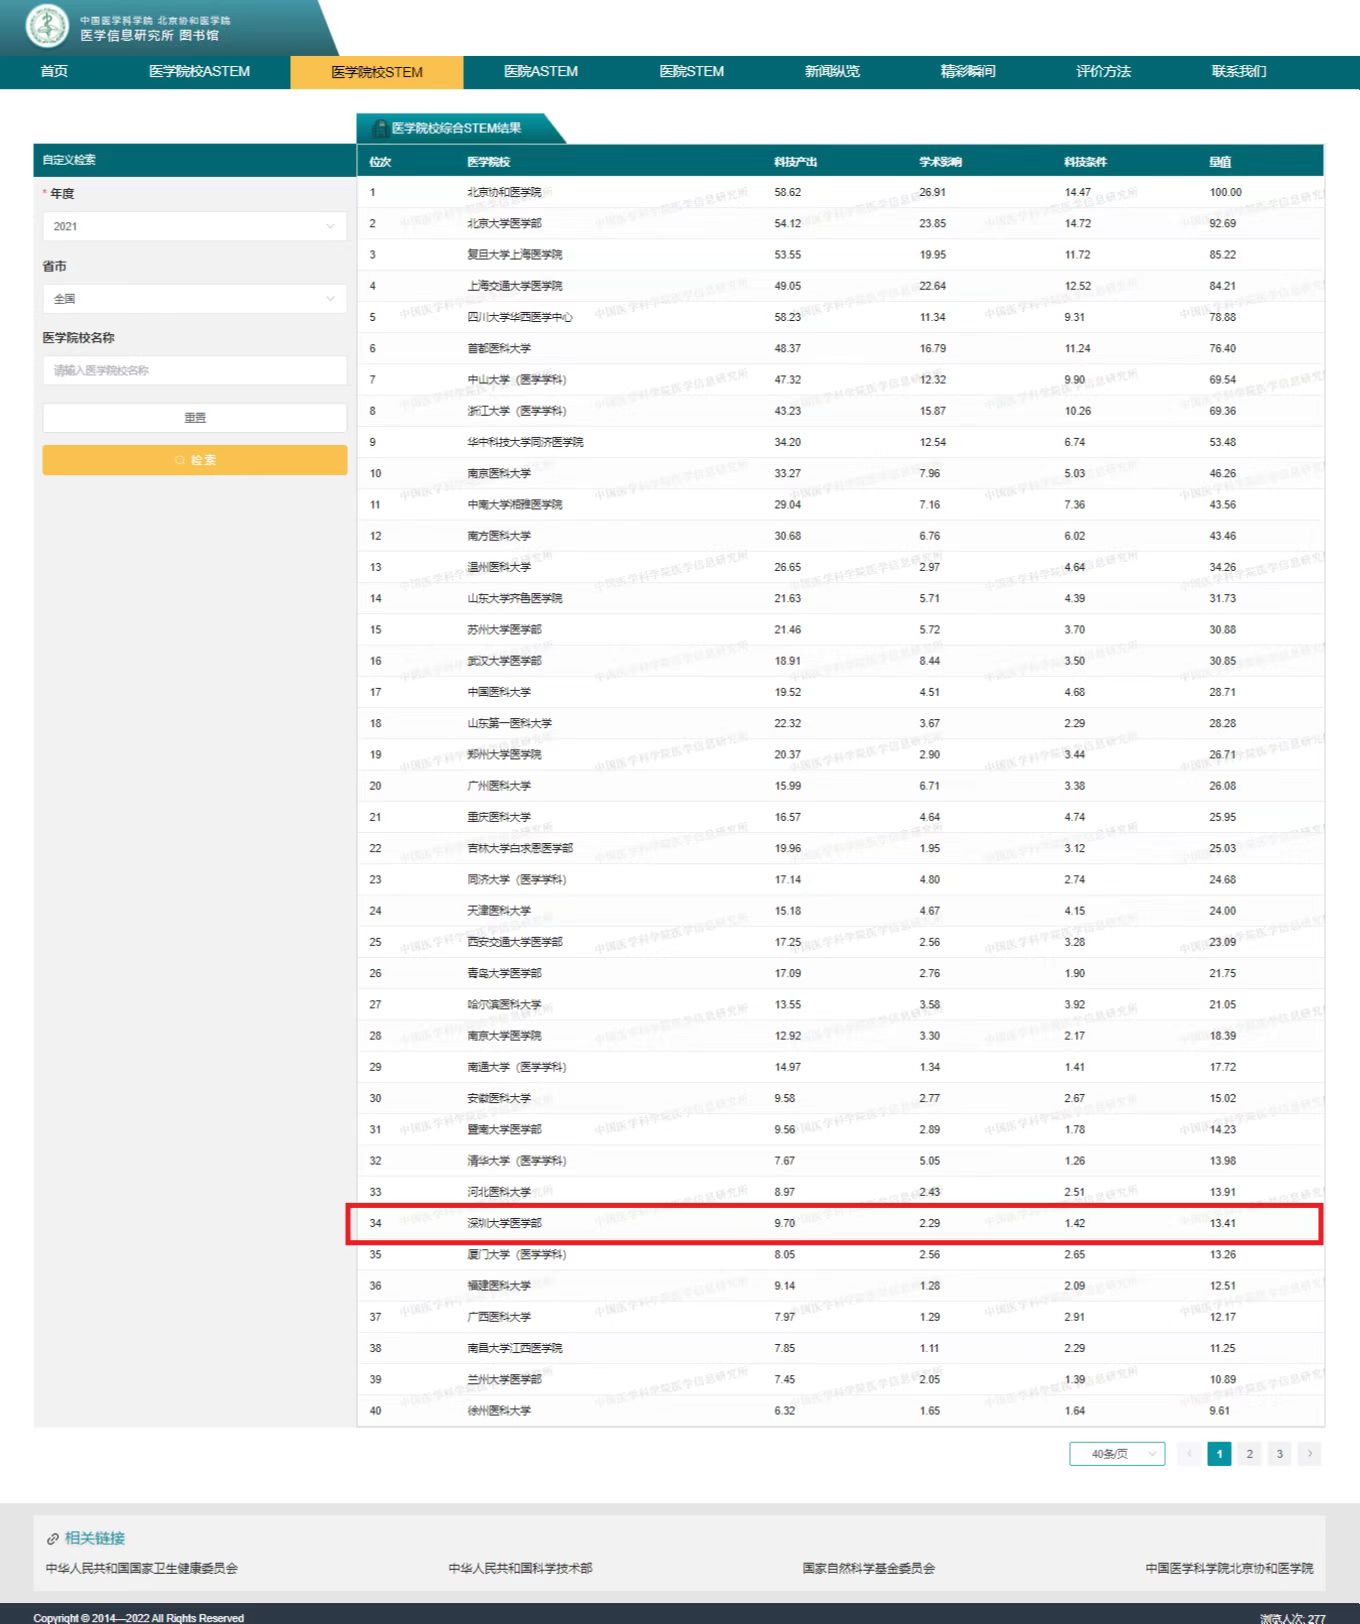Select 中南大学湘雅医学院 row name
Image resolution: width=1360 pixels, height=1624 pixels.
point(515,505)
